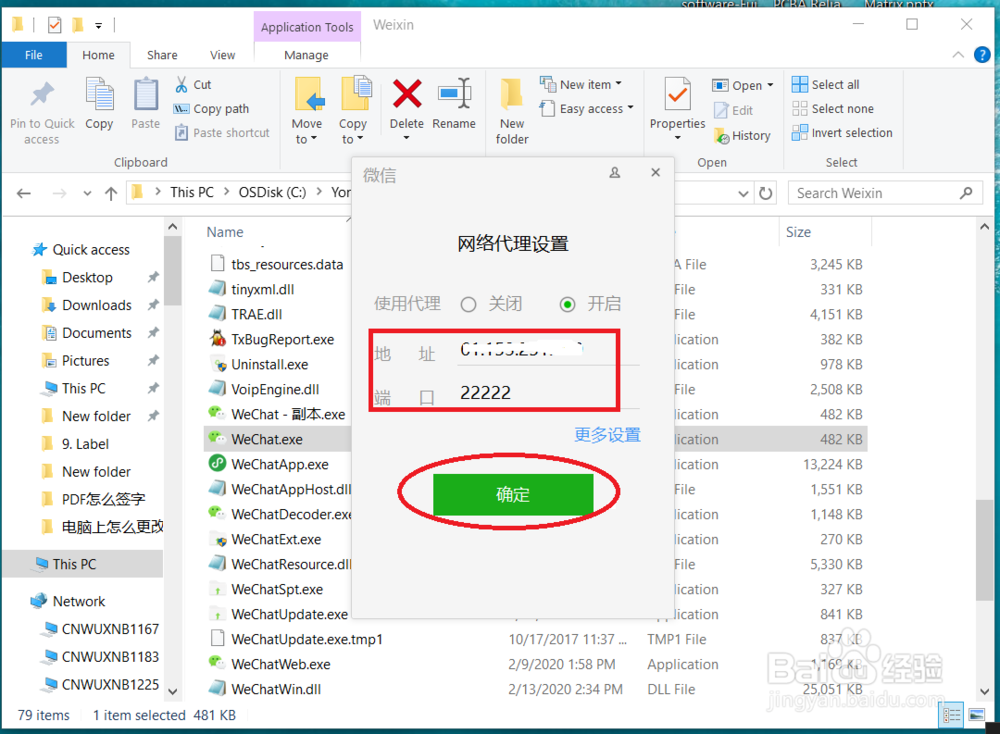Click the Delete red X icon
Viewport: 1000px width, 734px height.
(407, 94)
